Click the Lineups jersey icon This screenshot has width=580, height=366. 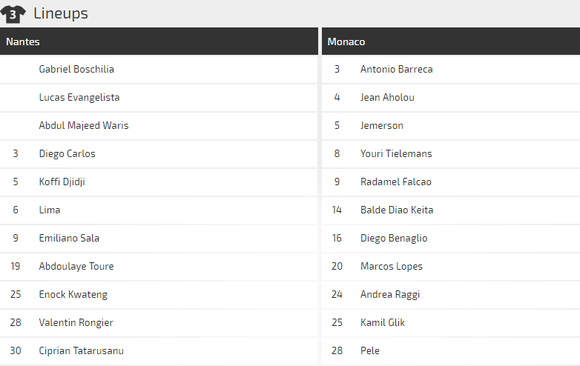13,14
